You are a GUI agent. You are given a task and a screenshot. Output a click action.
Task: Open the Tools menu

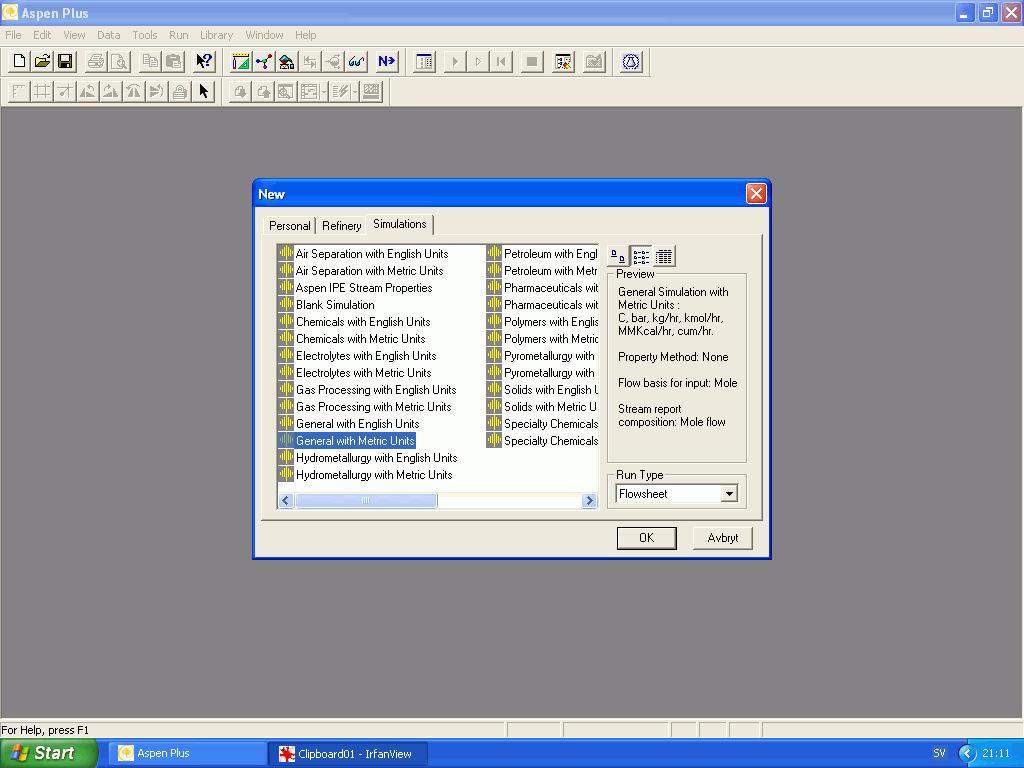144,35
